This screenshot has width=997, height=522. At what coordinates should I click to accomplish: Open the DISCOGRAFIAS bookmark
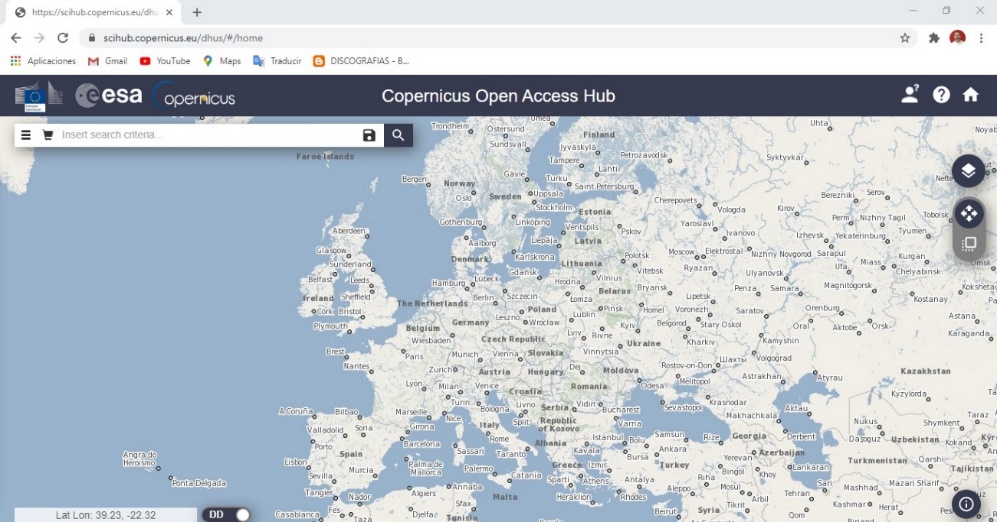[361, 61]
